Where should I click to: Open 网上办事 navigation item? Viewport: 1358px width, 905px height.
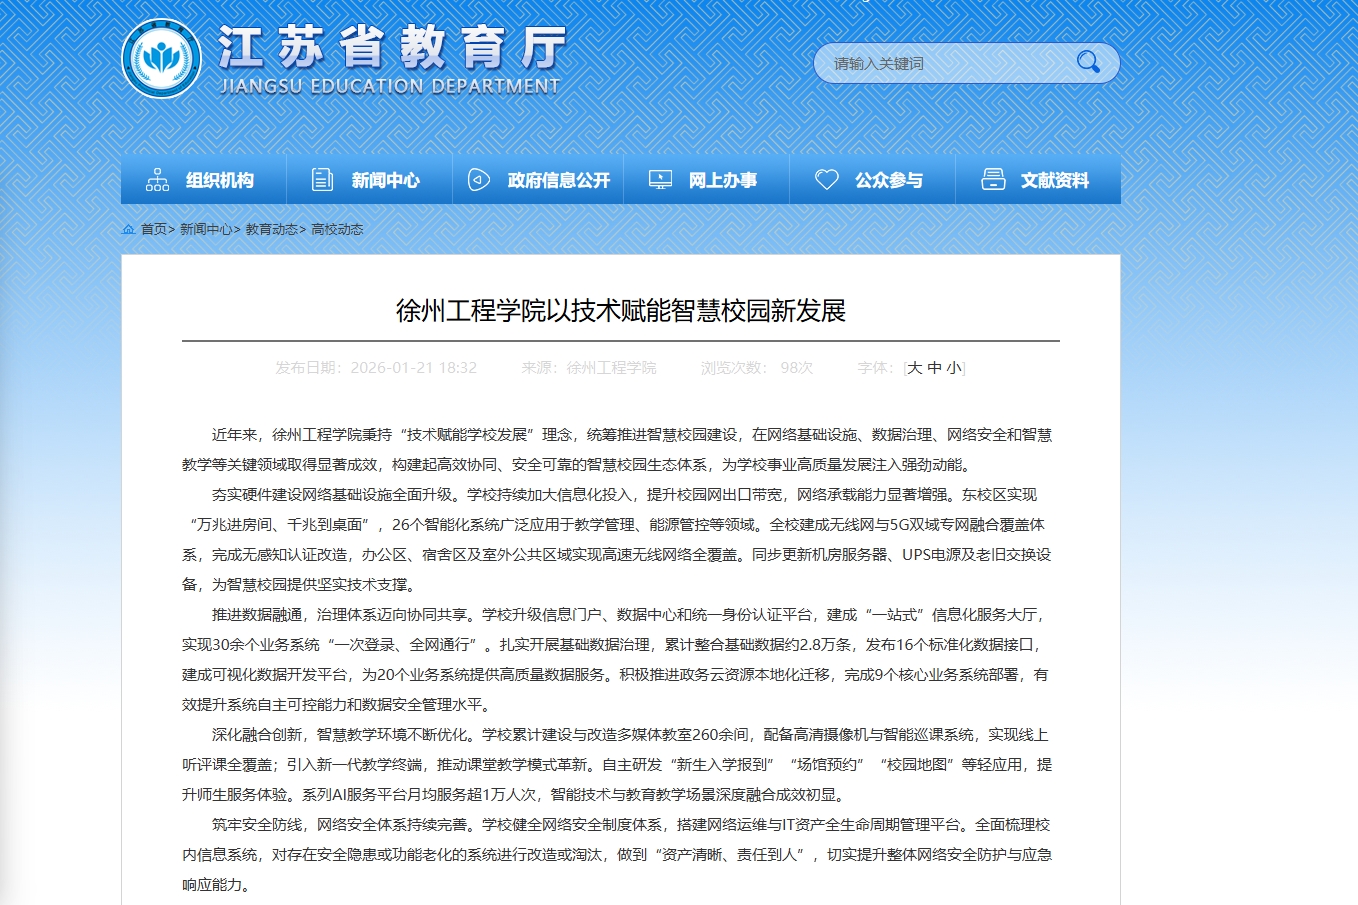point(722,181)
